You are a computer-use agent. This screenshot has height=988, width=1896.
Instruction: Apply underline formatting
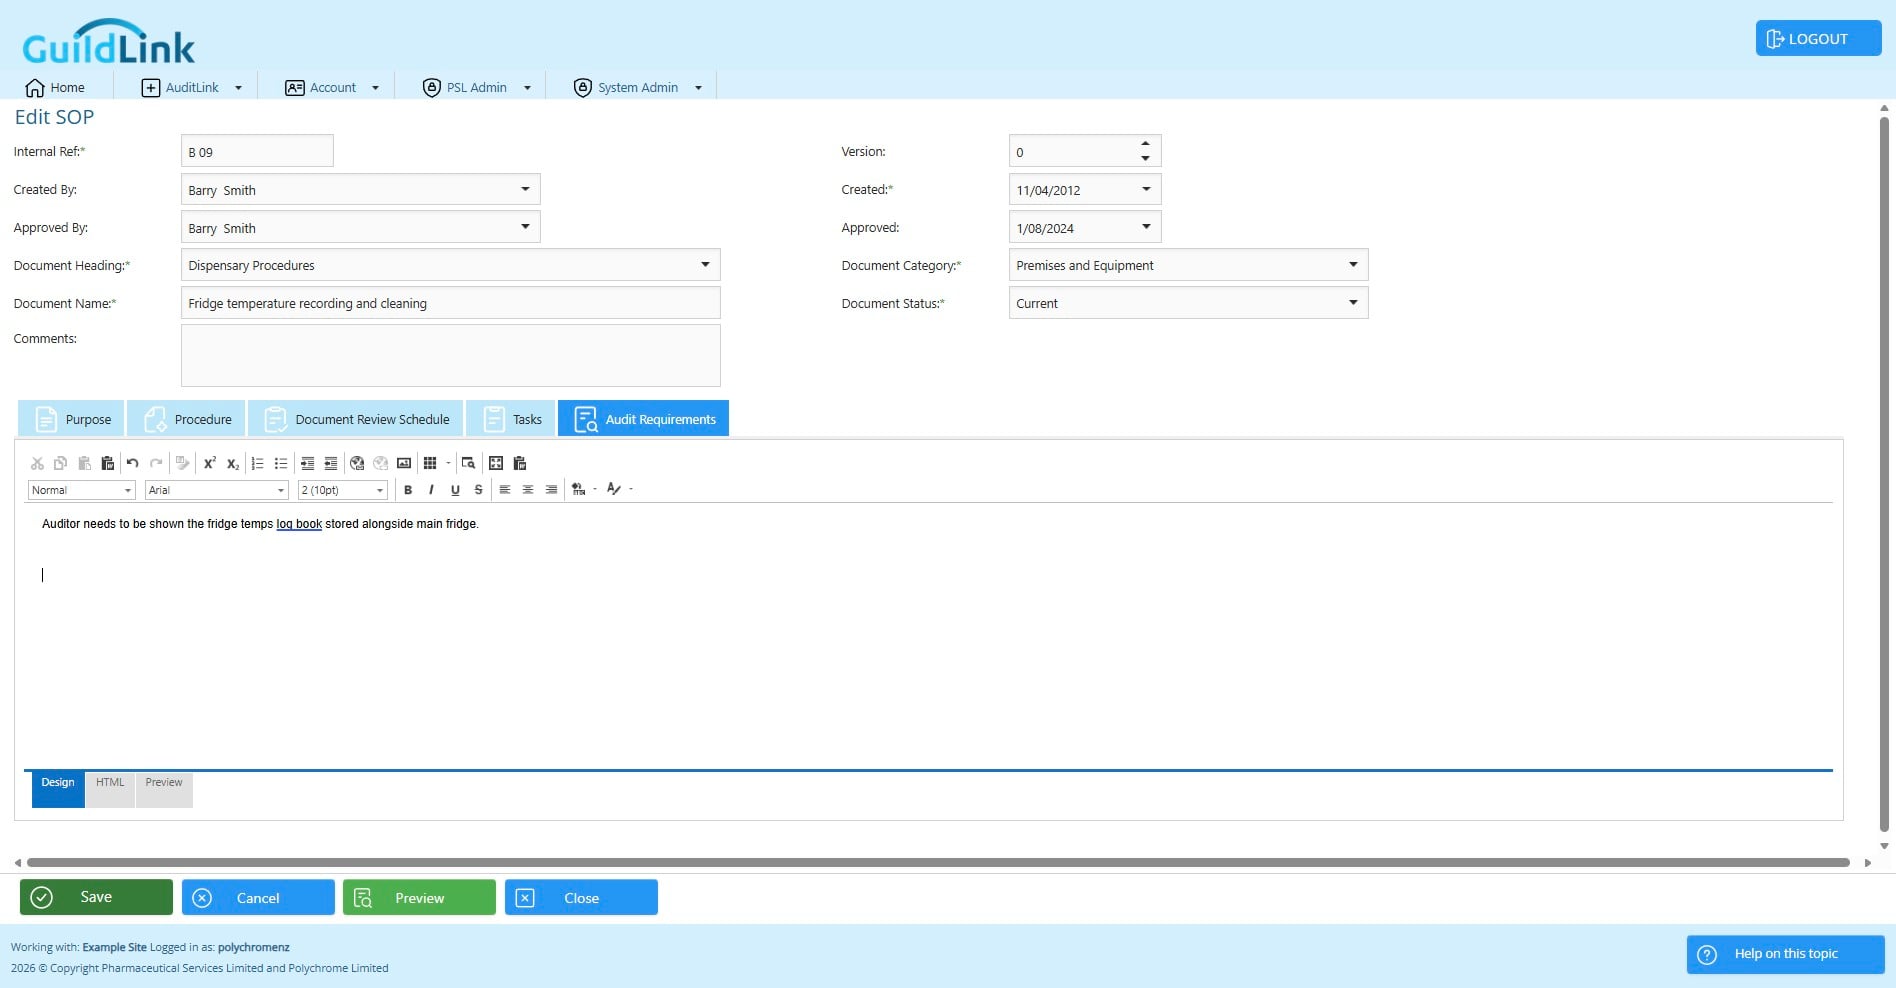(x=455, y=490)
